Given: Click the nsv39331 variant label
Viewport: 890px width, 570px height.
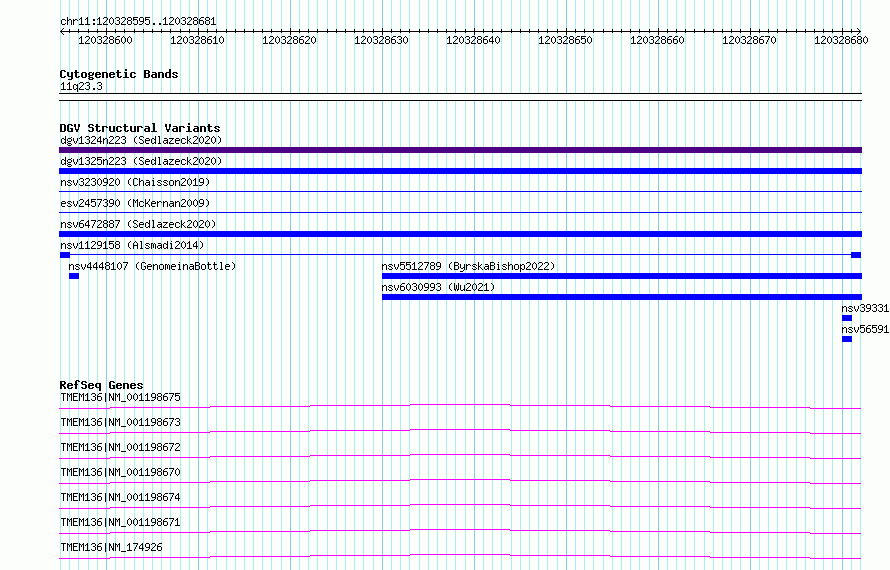Looking at the screenshot, I should (865, 308).
